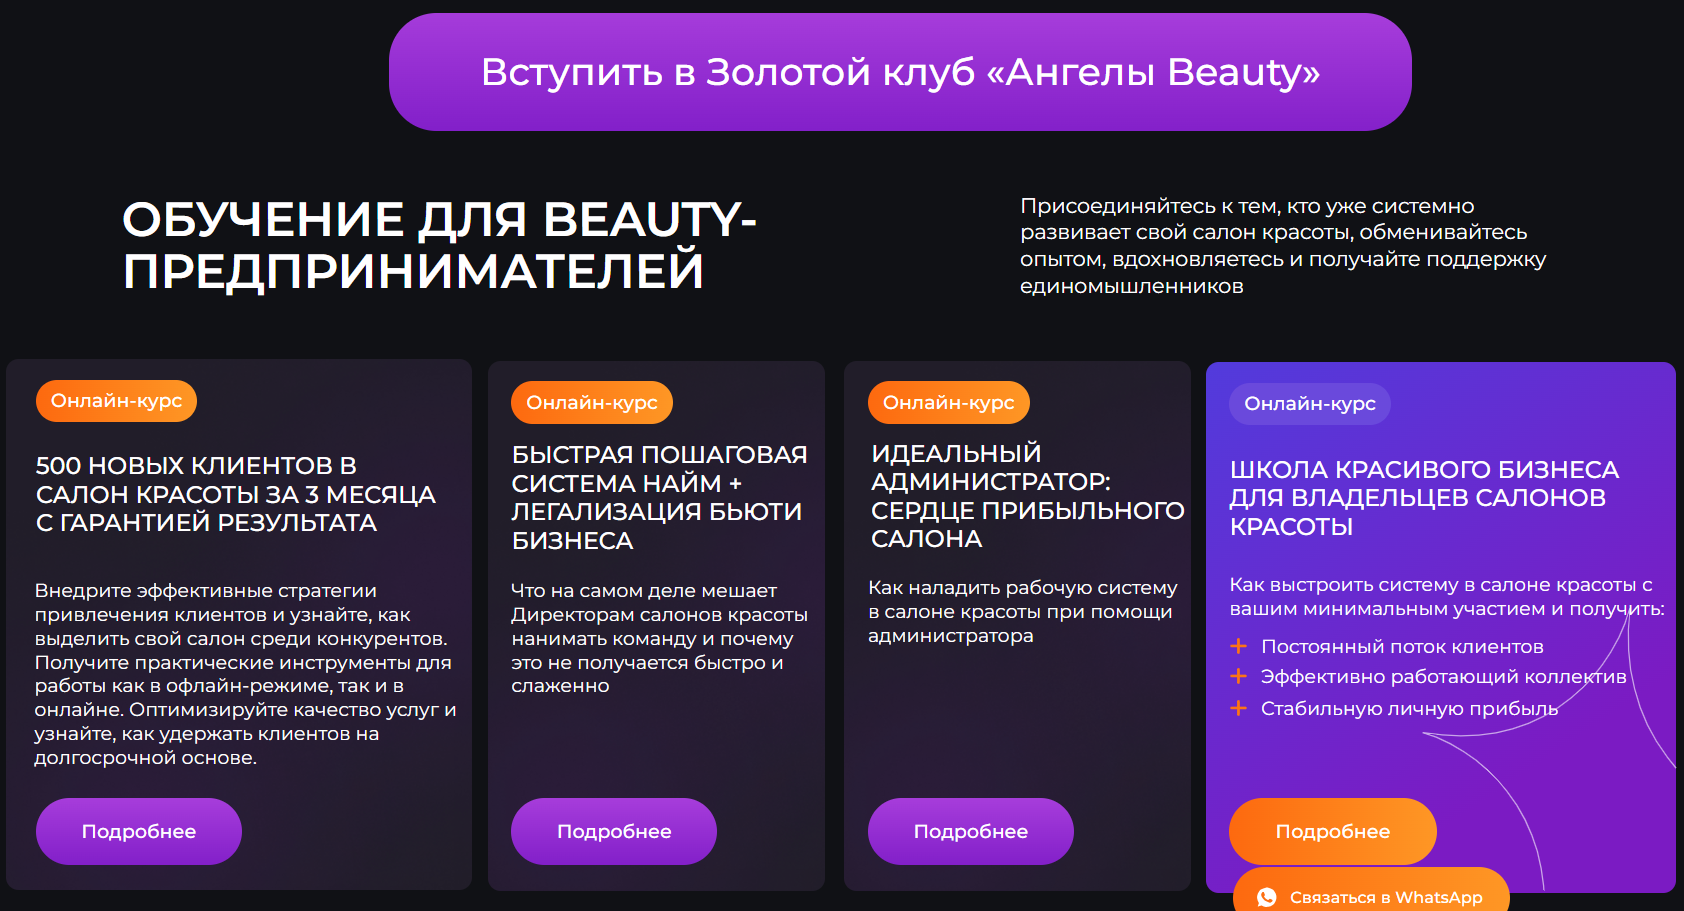1684x911 pixels.
Task: Click Онлайн-курс badge on Идеальный администратор card
Action: click(x=949, y=403)
